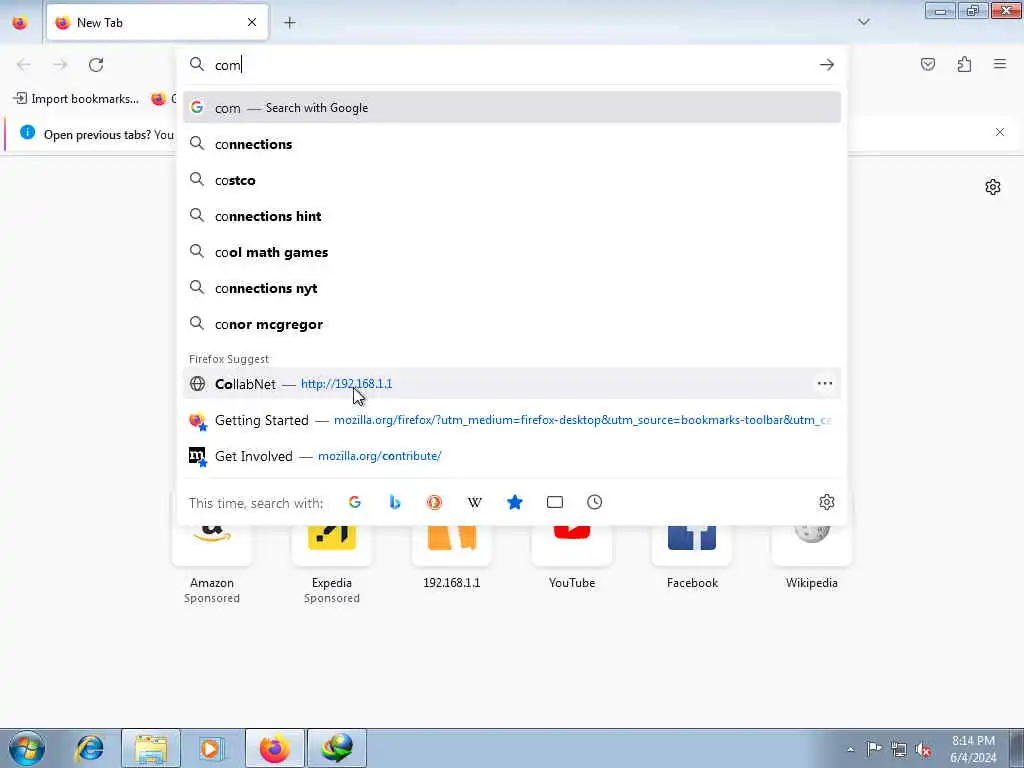Select 'connections nyt' suggestion
The width and height of the screenshot is (1024, 768).
pos(512,288)
